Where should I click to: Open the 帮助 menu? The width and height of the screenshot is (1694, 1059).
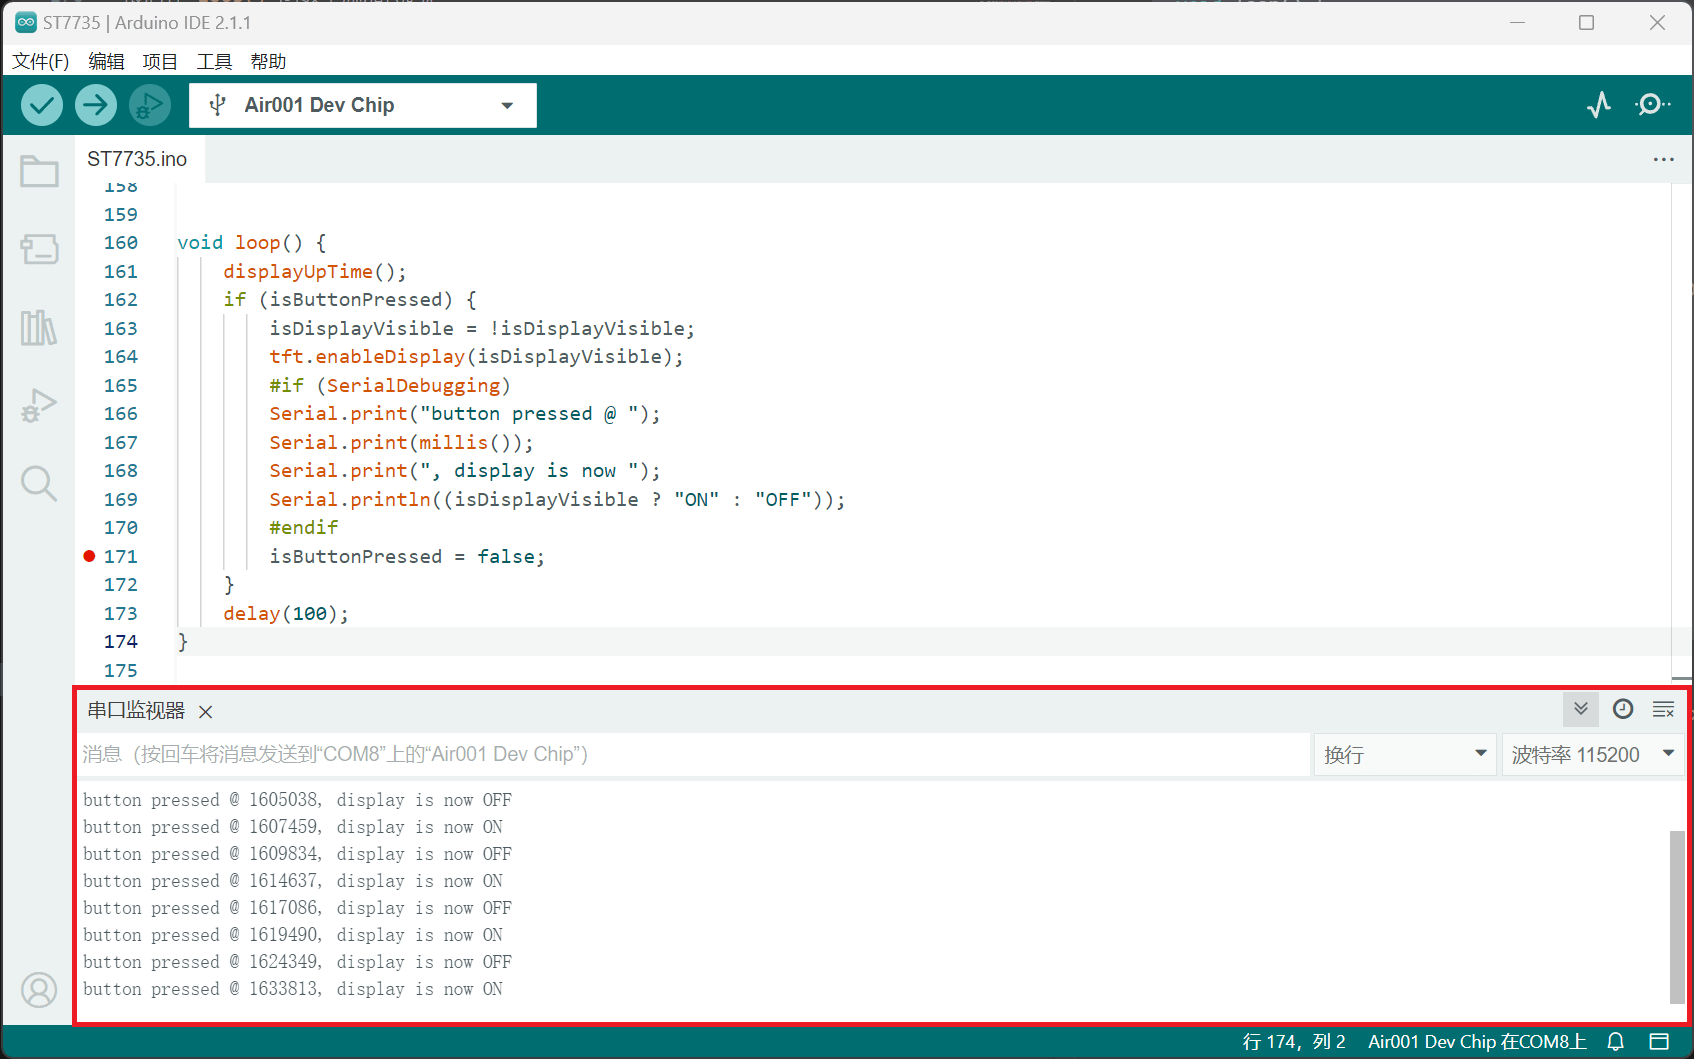point(268,61)
